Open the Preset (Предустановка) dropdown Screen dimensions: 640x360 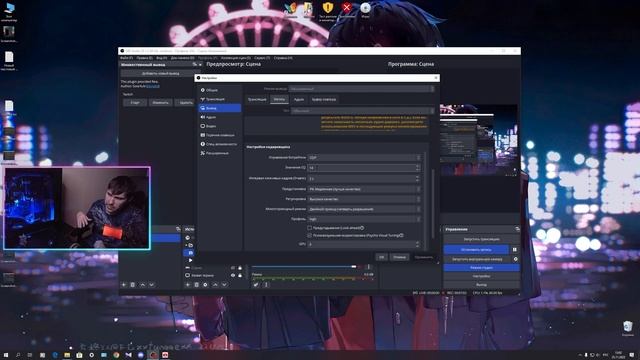point(364,189)
